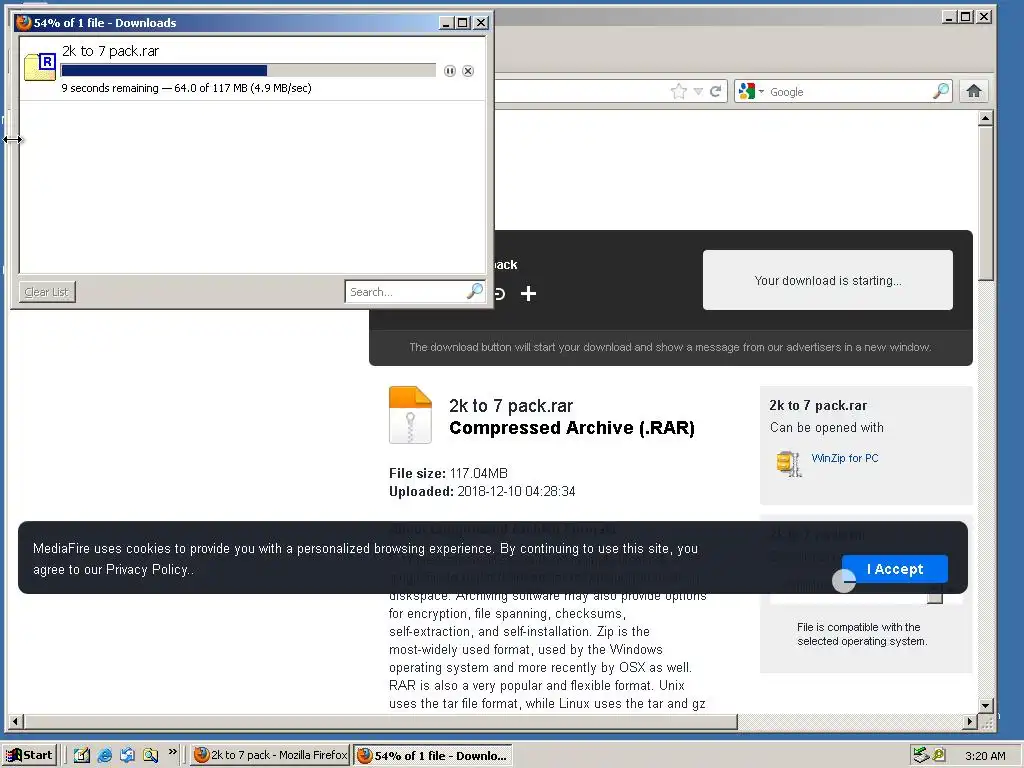1024x768 pixels.
Task: Open the search engine dropdown next to Google icon
Action: (x=761, y=91)
